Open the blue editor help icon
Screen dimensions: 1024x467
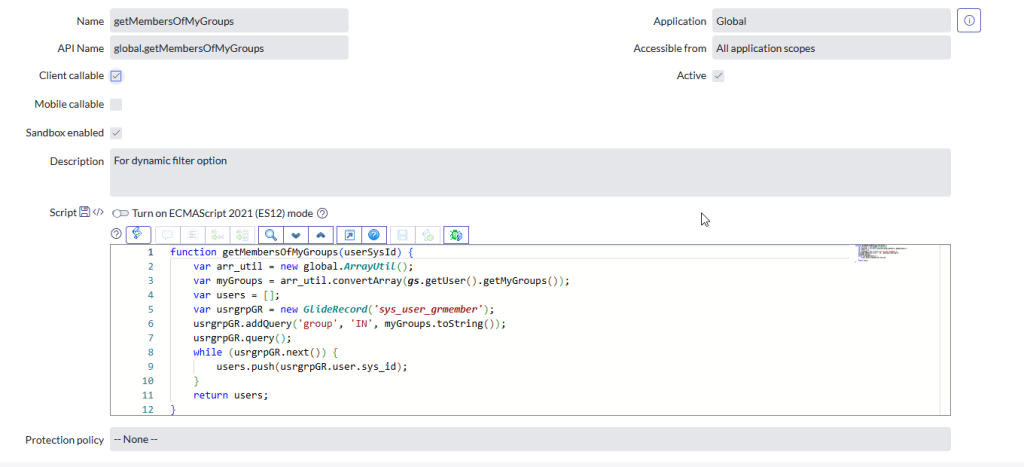pyautogui.click(x=373, y=234)
